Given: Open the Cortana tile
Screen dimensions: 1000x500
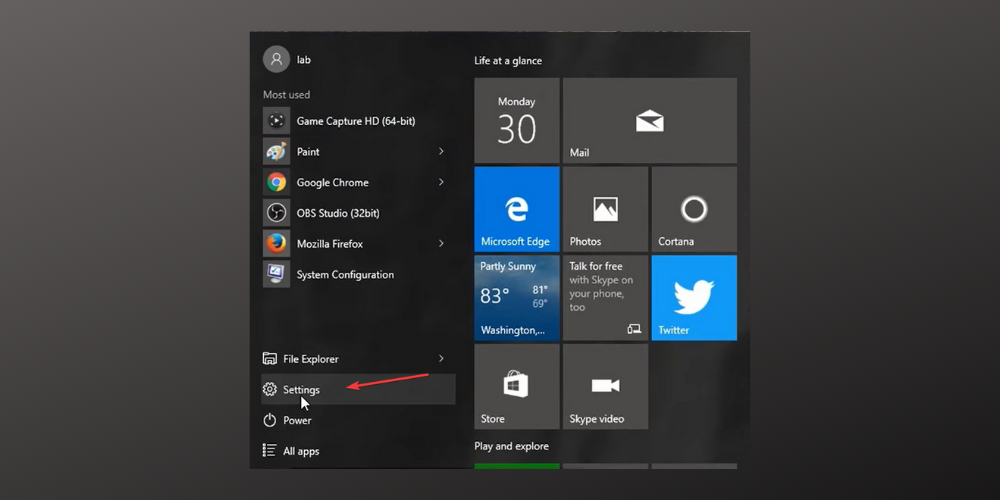Looking at the screenshot, I should pyautogui.click(x=694, y=209).
